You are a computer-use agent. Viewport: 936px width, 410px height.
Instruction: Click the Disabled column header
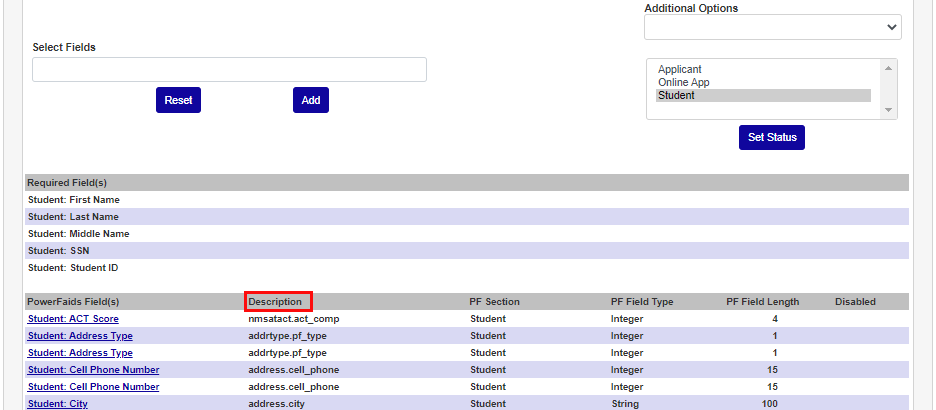click(x=855, y=301)
